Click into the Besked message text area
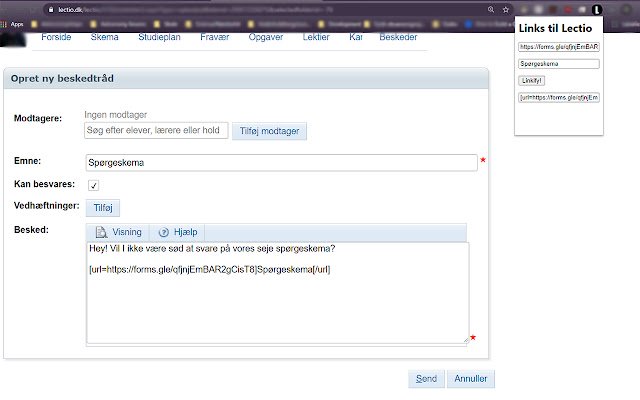This screenshot has width=640, height=400. point(278,293)
